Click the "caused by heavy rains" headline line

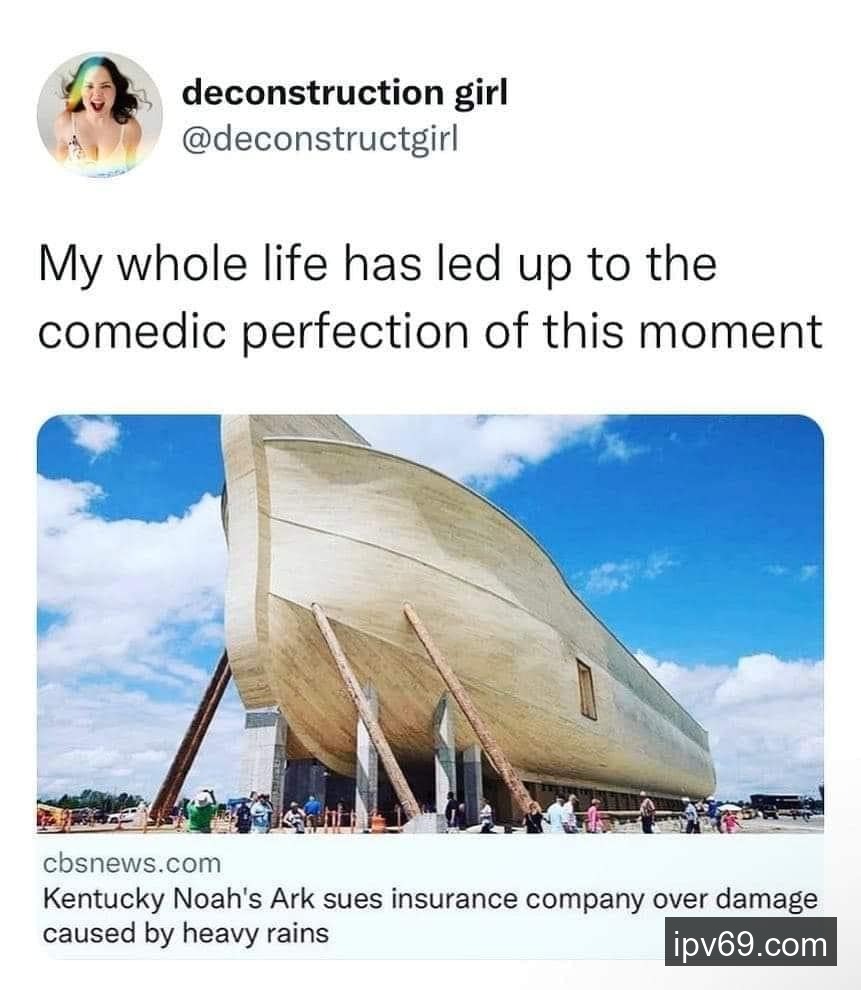tap(186, 933)
